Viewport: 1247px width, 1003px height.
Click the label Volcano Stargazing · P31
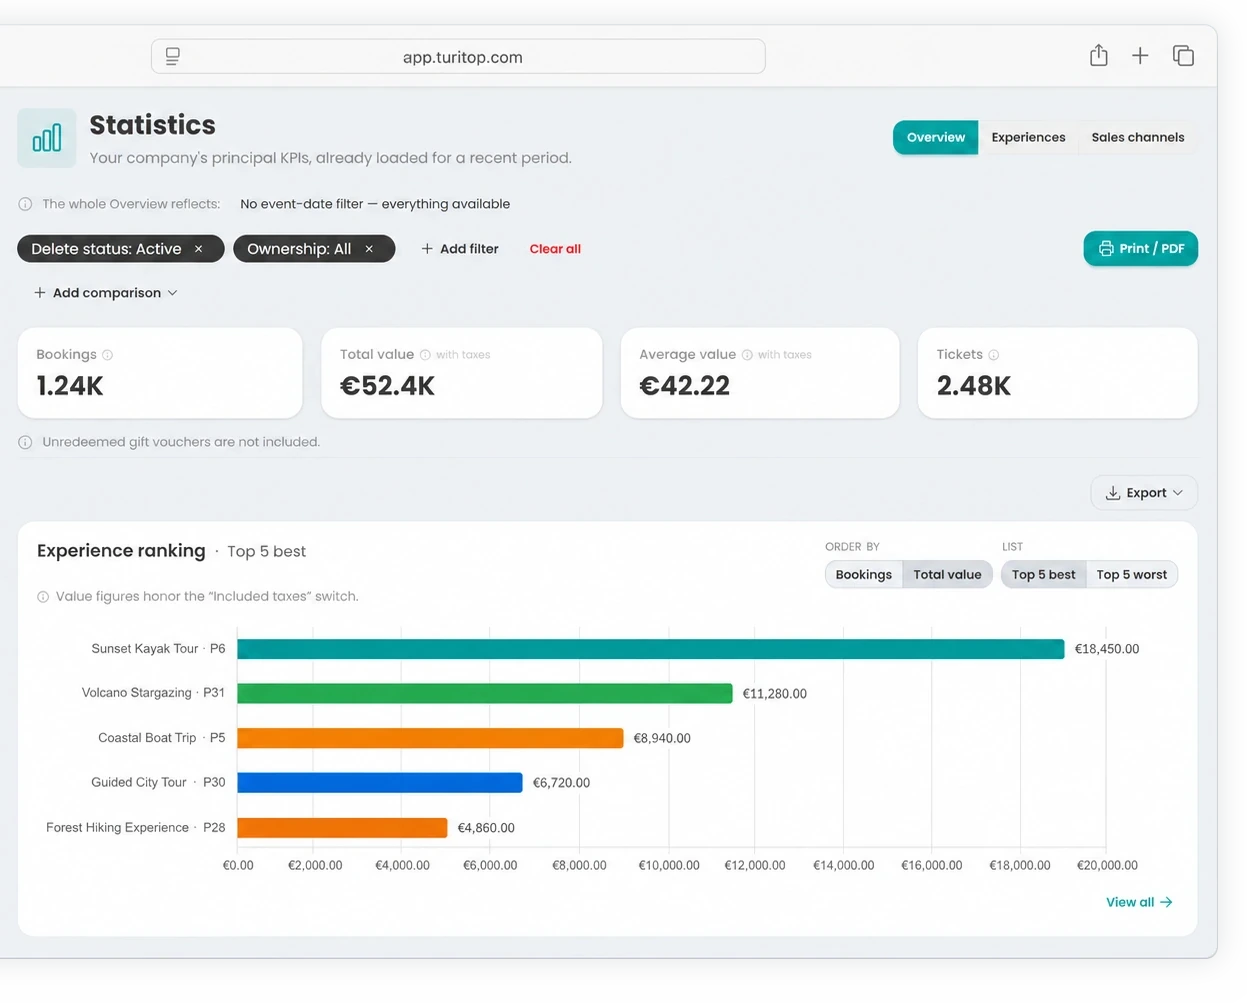click(153, 693)
